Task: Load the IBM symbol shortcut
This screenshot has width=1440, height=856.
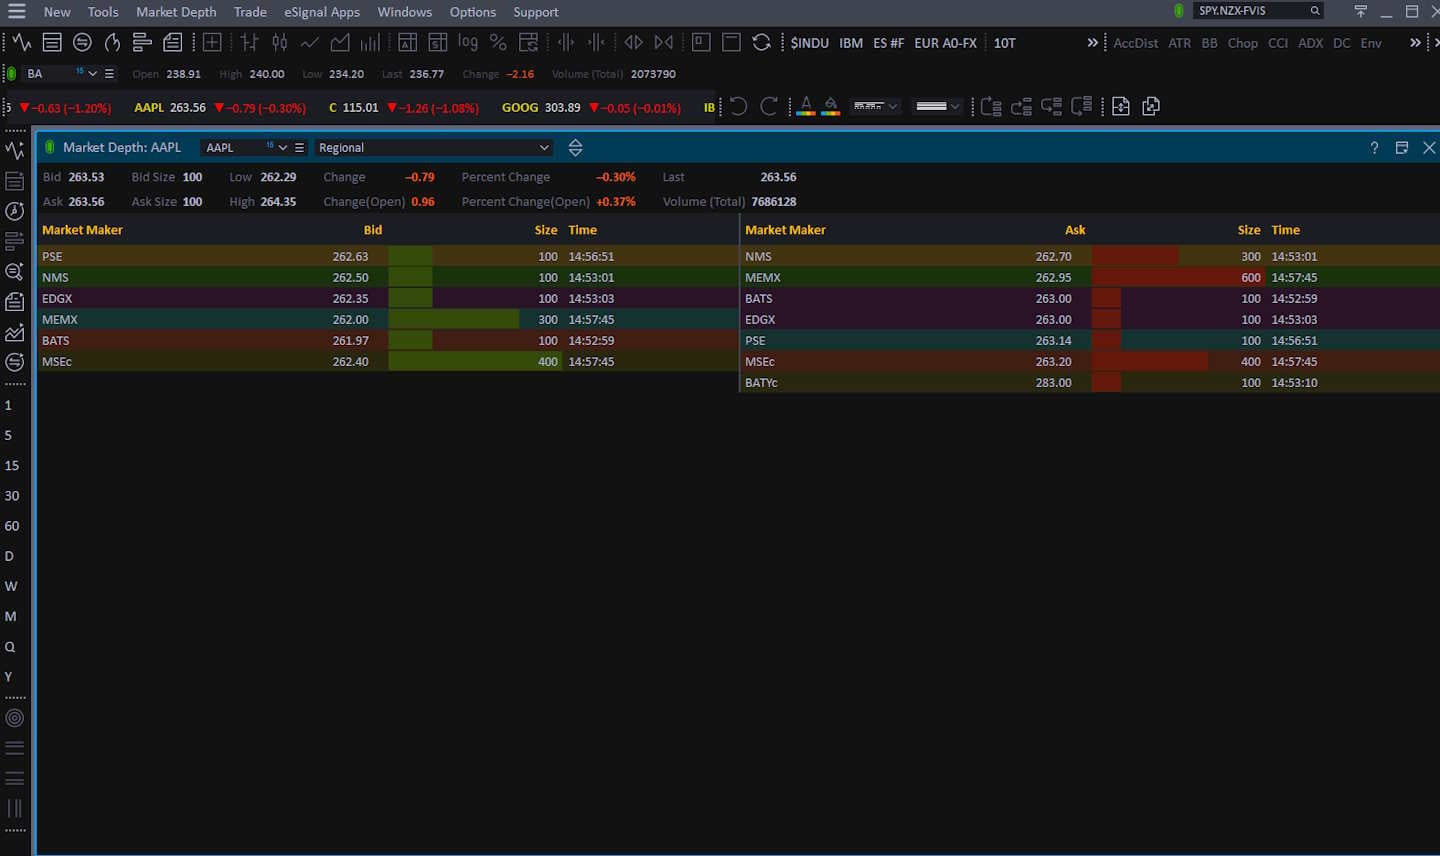Action: pos(851,43)
